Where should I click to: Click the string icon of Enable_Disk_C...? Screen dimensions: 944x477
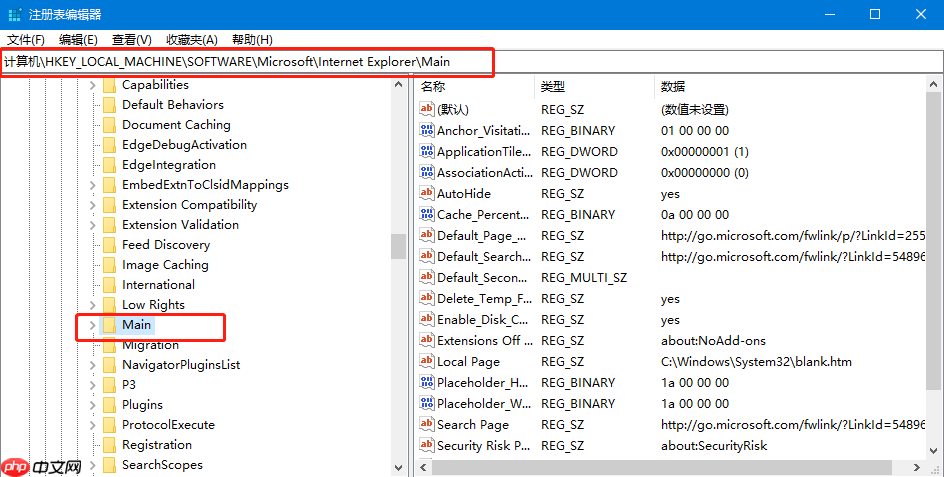pyautogui.click(x=427, y=320)
